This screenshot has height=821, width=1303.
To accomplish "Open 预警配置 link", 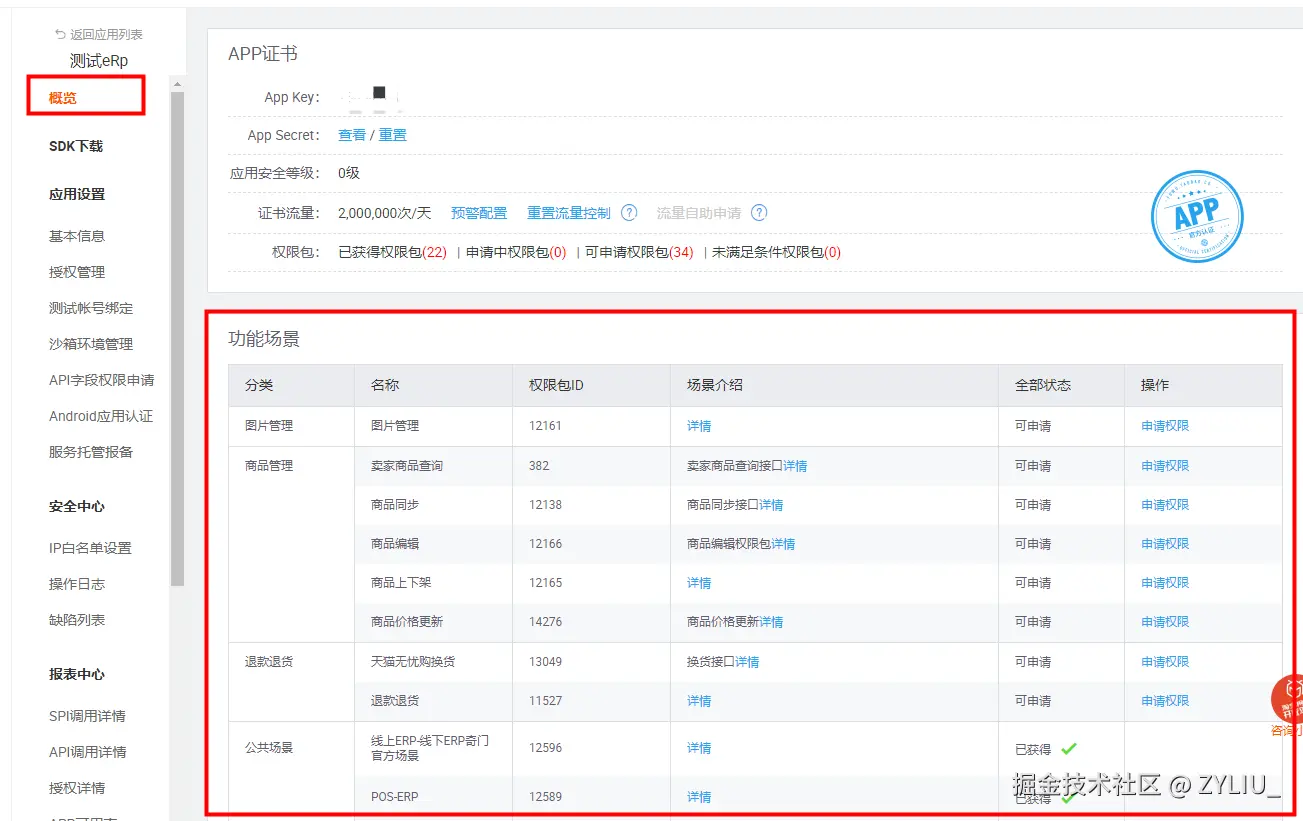I will pos(479,213).
